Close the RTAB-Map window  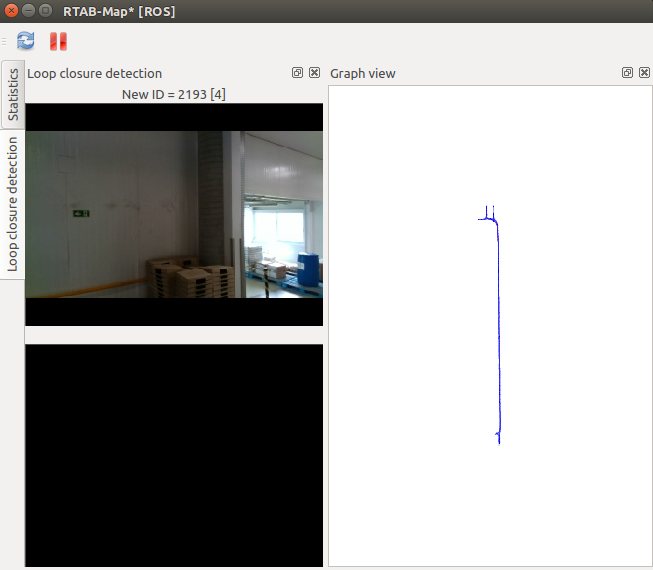(x=11, y=10)
